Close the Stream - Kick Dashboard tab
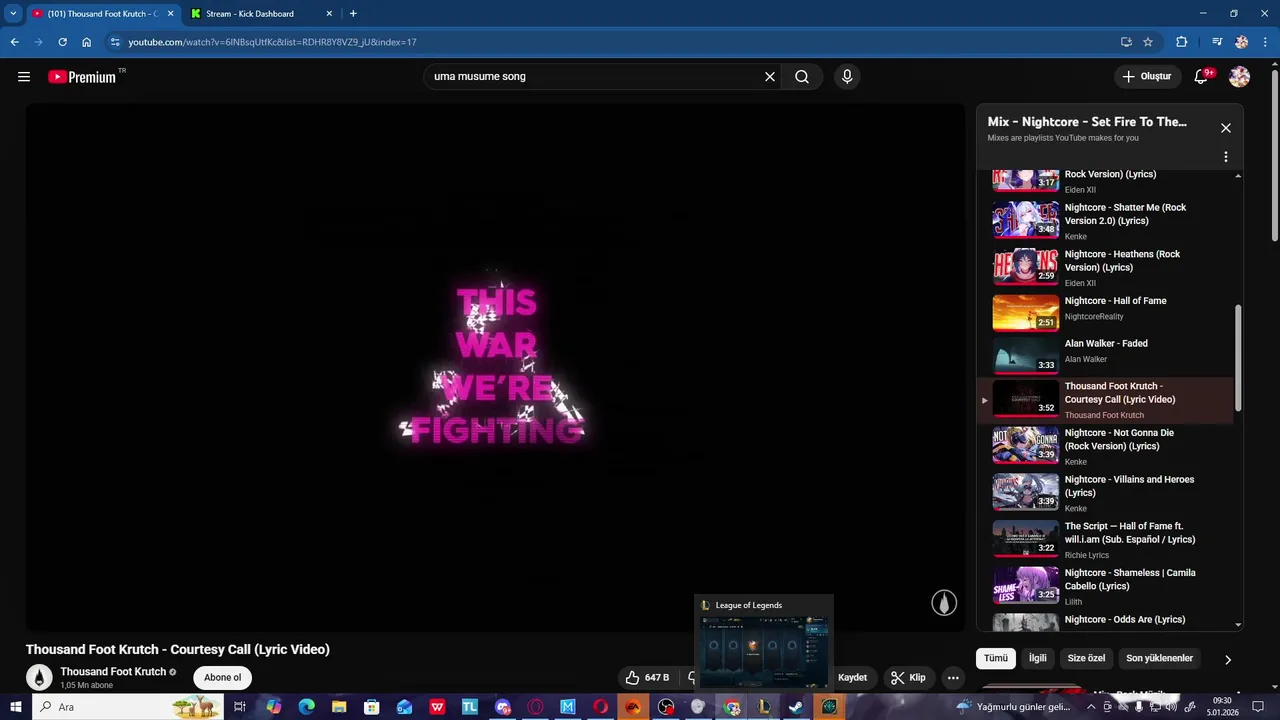 coord(329,14)
